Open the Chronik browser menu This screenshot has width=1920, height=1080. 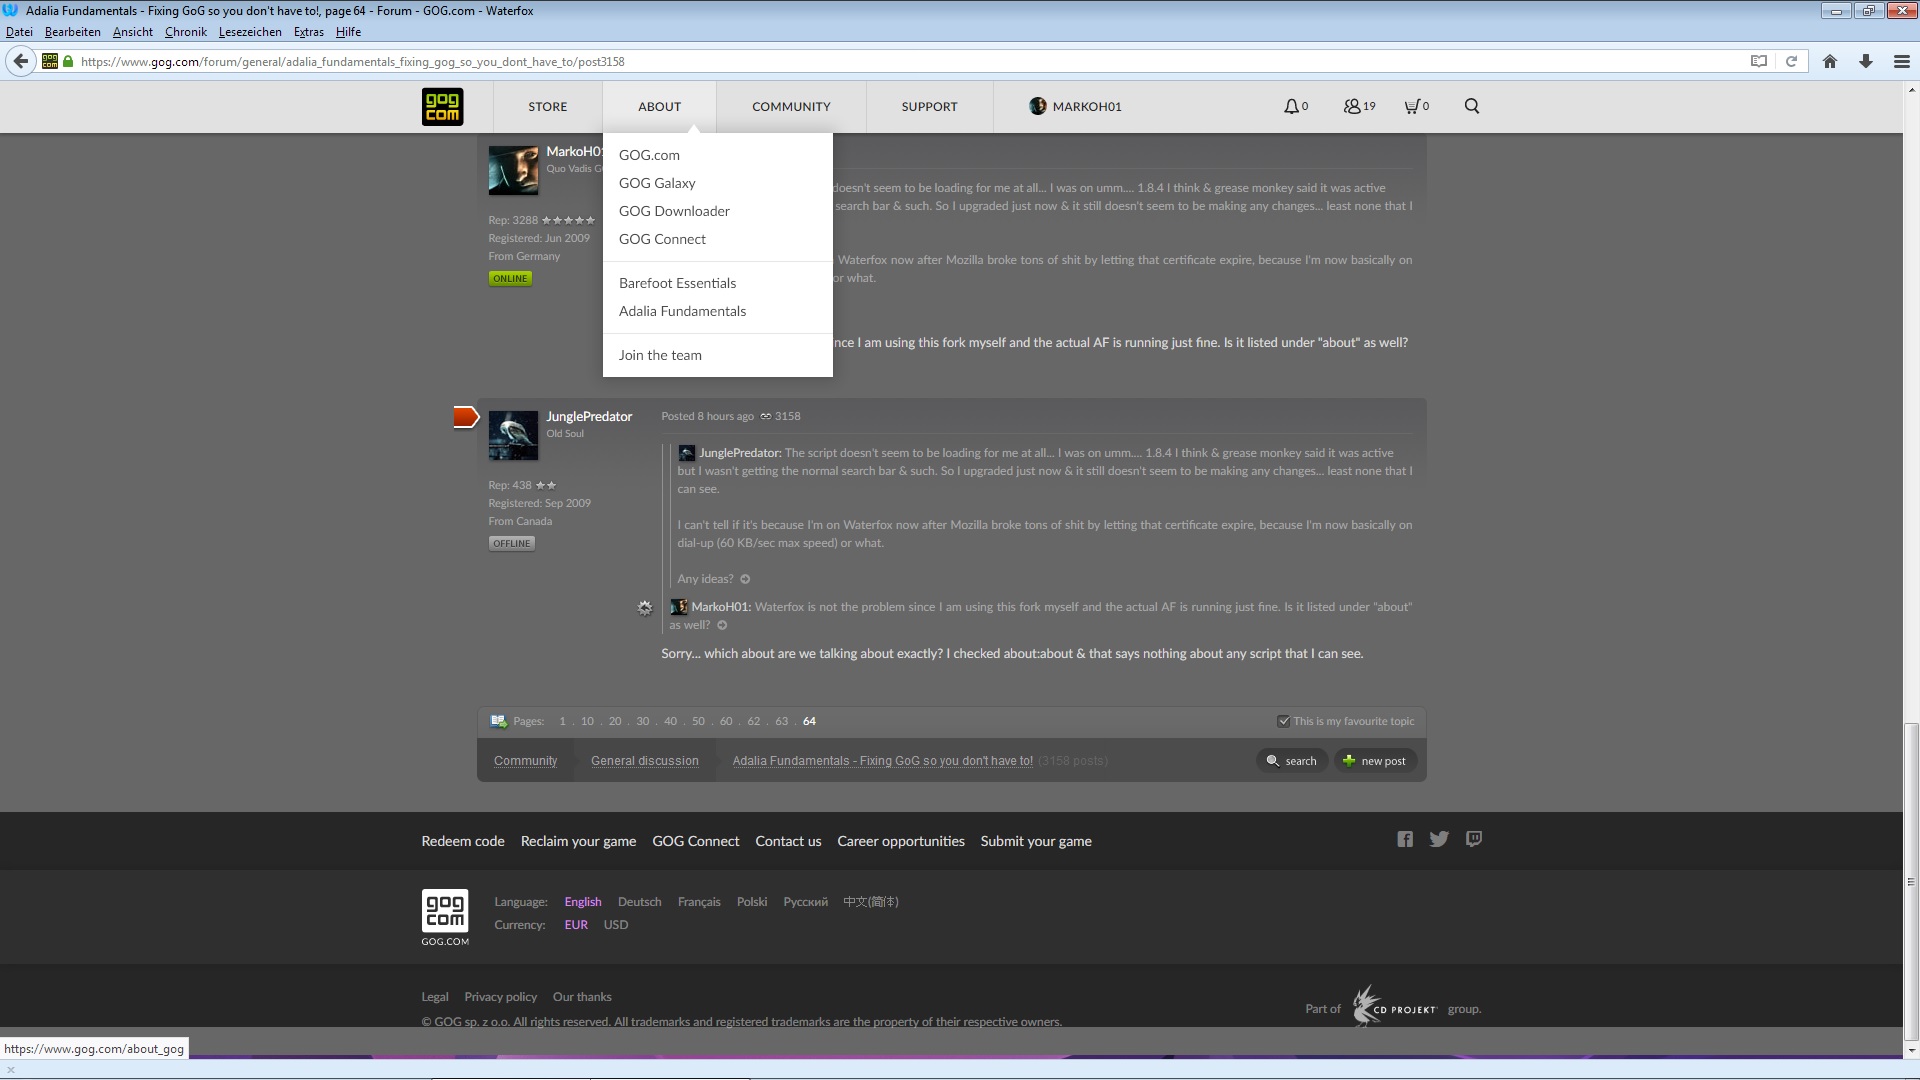(x=186, y=31)
